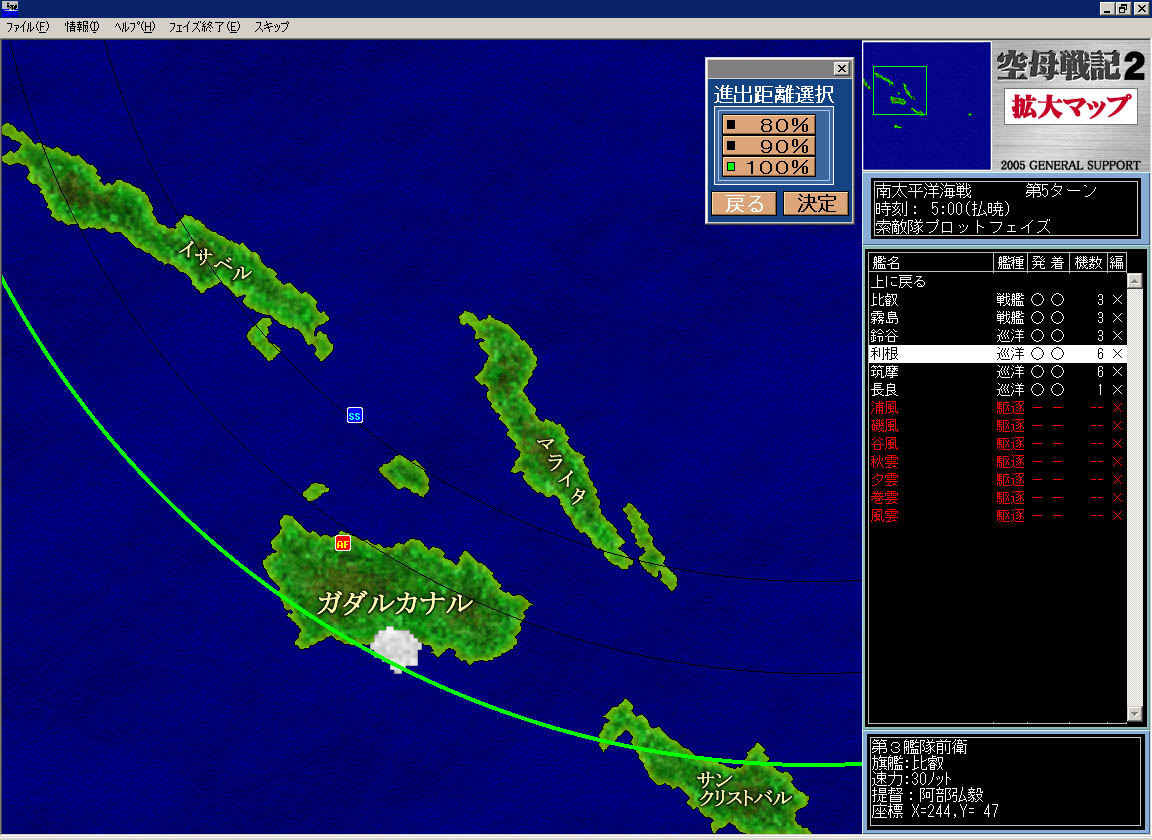Select the highlighted 利根 row
This screenshot has width=1152, height=840.
(998, 353)
